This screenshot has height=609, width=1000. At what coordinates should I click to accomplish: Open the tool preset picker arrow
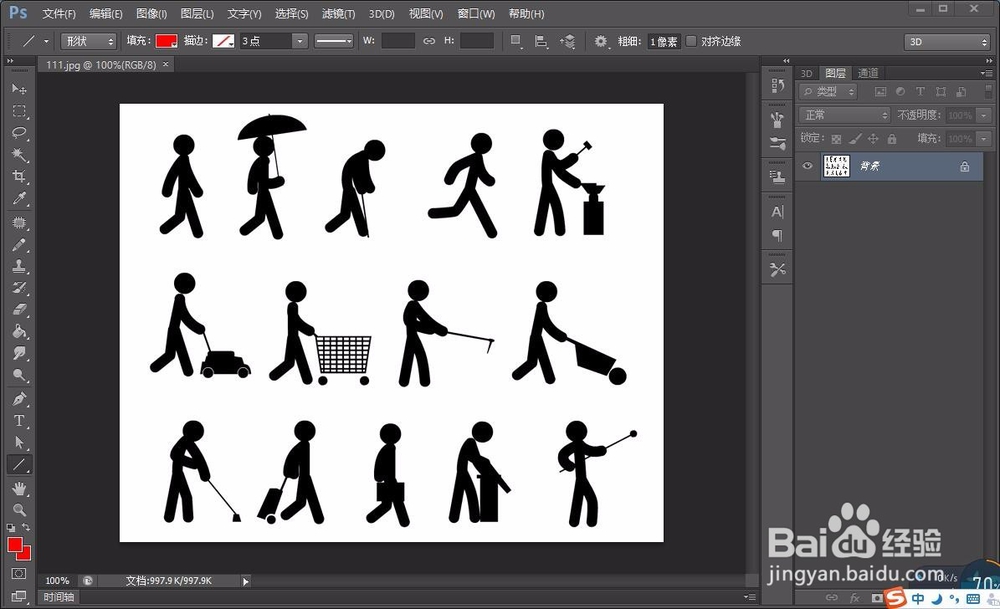click(46, 41)
